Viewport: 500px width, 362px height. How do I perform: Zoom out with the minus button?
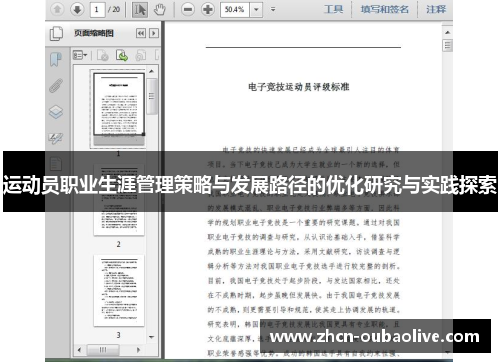coord(188,9)
